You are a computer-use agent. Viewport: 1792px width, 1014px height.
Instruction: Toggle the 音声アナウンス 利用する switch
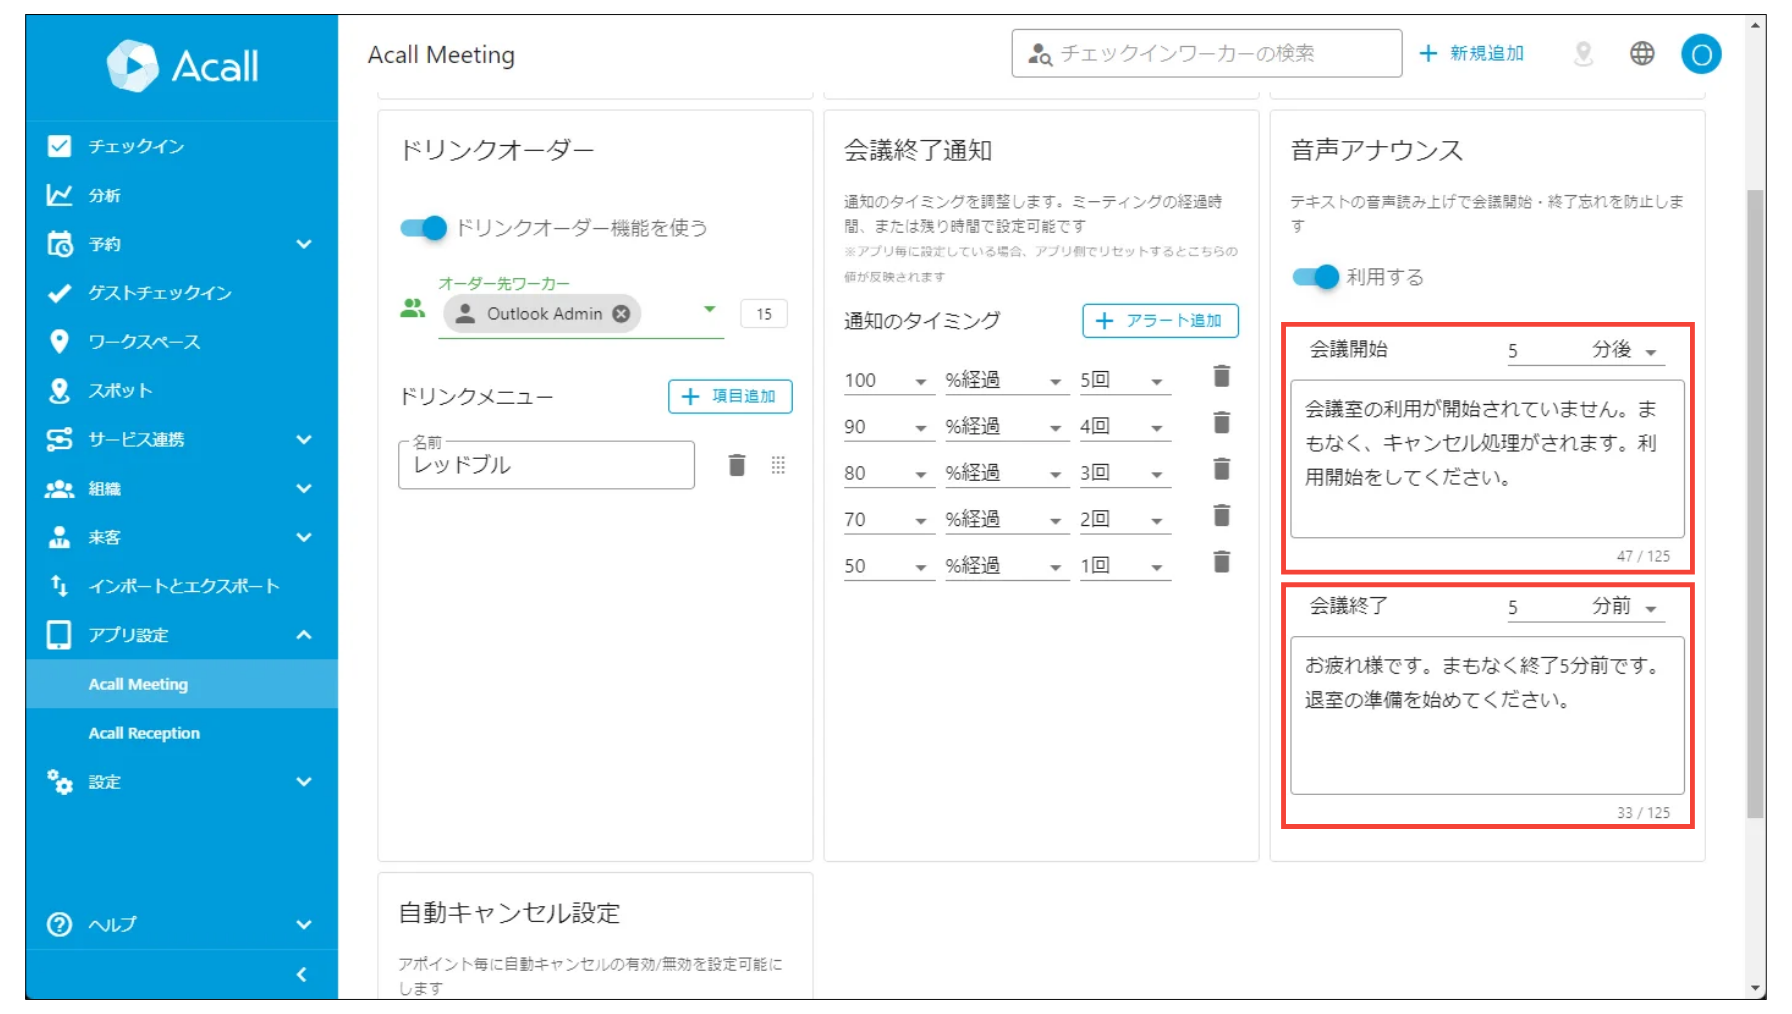tap(1315, 277)
